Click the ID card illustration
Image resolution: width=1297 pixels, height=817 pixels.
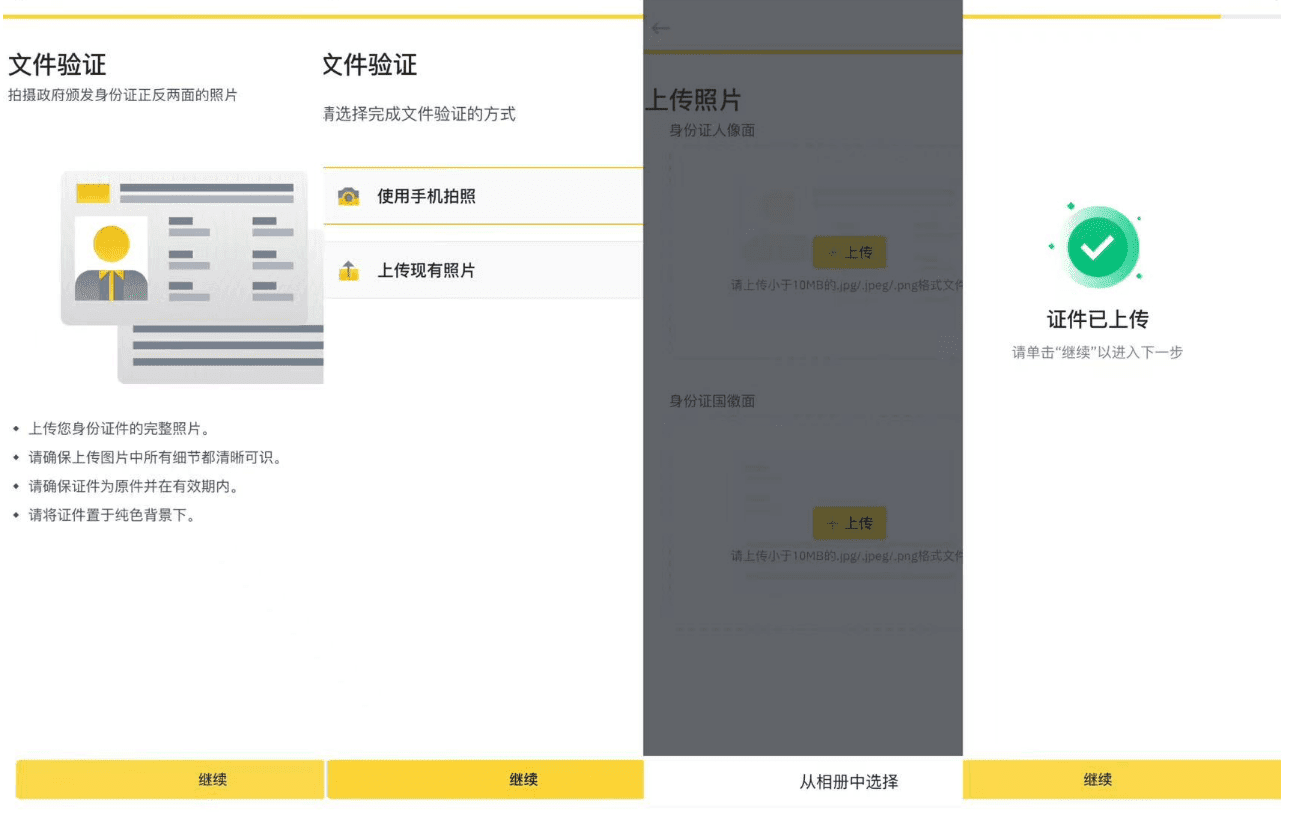(x=192, y=277)
